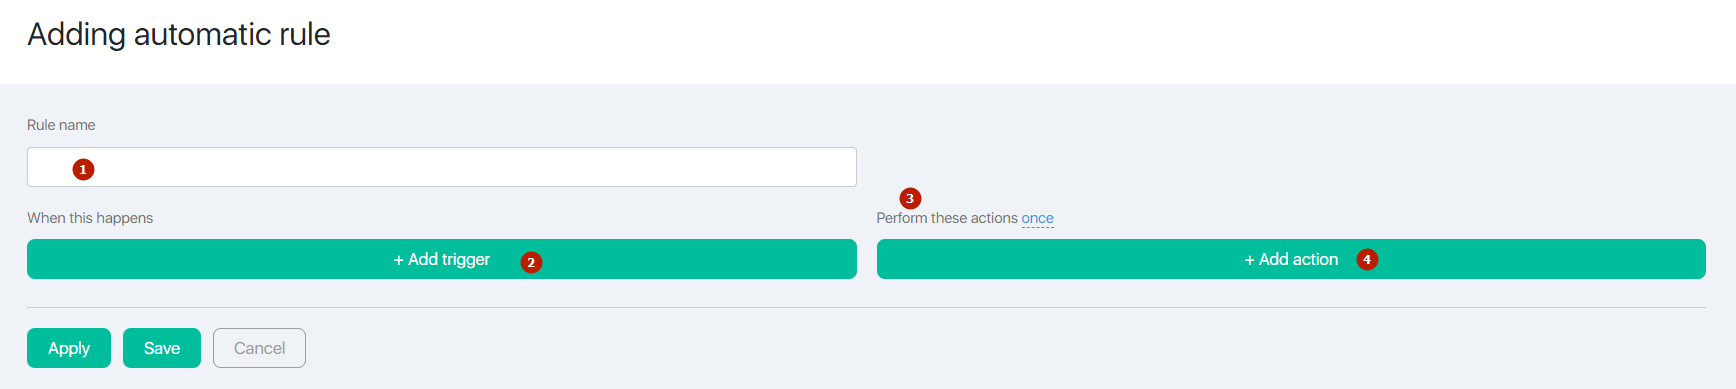This screenshot has height=389, width=1736.
Task: Click the red numbered marker 3
Action: (x=910, y=199)
